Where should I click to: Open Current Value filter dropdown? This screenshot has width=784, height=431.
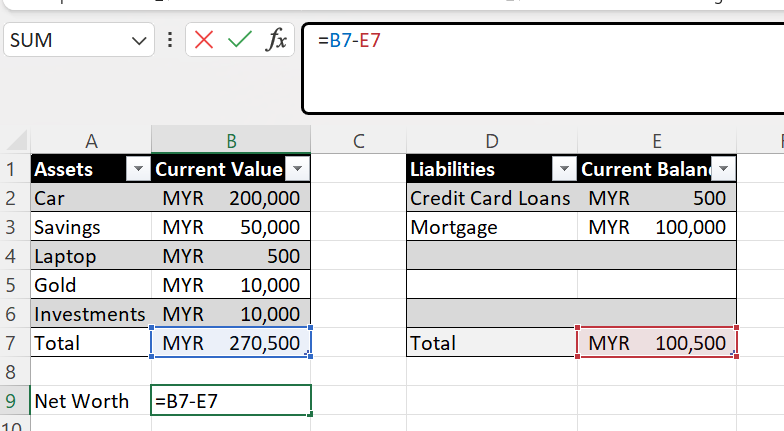pos(297,169)
